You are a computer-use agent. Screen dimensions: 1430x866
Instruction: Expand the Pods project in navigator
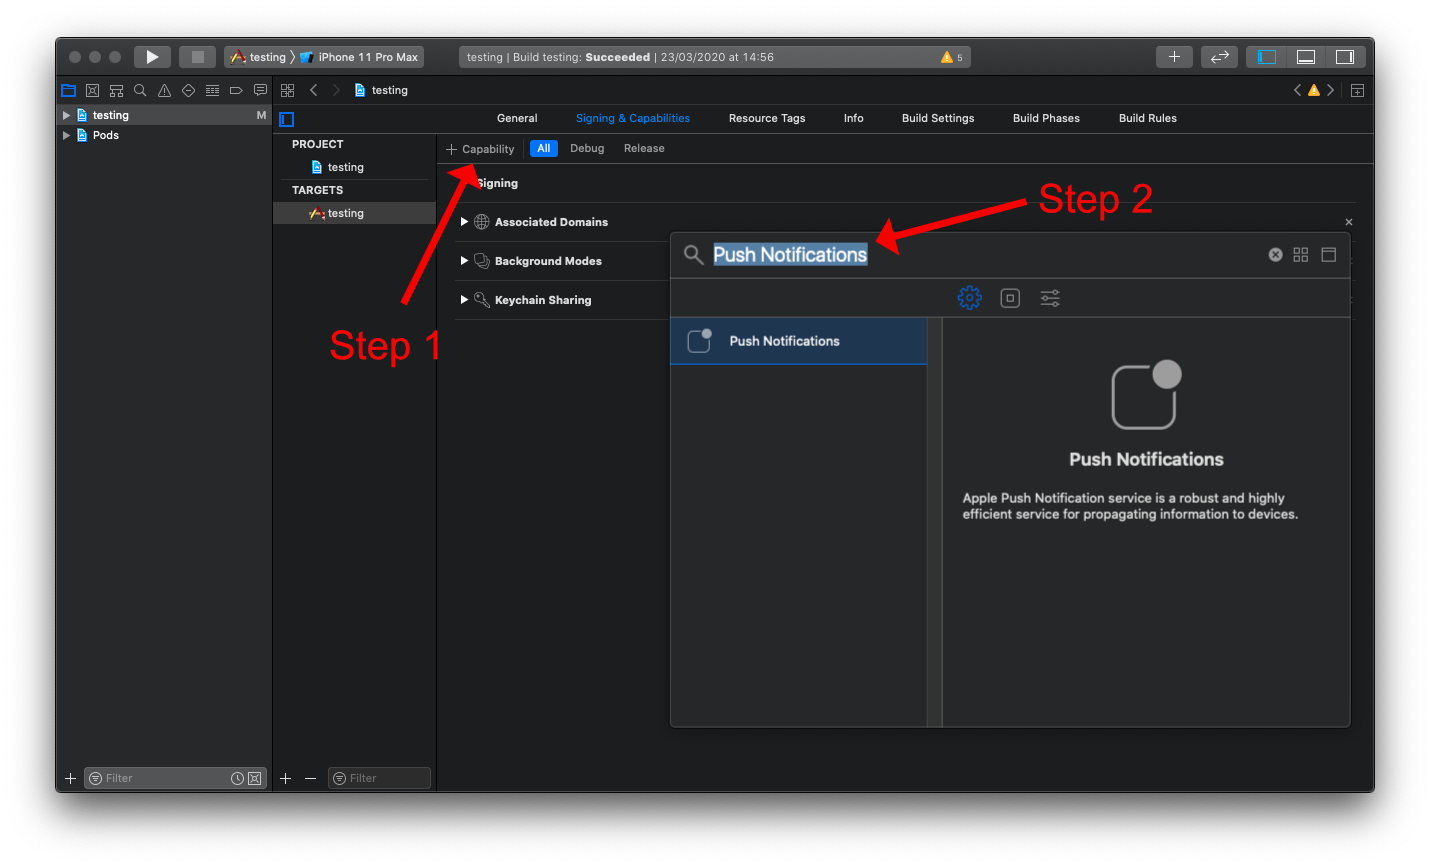click(67, 135)
